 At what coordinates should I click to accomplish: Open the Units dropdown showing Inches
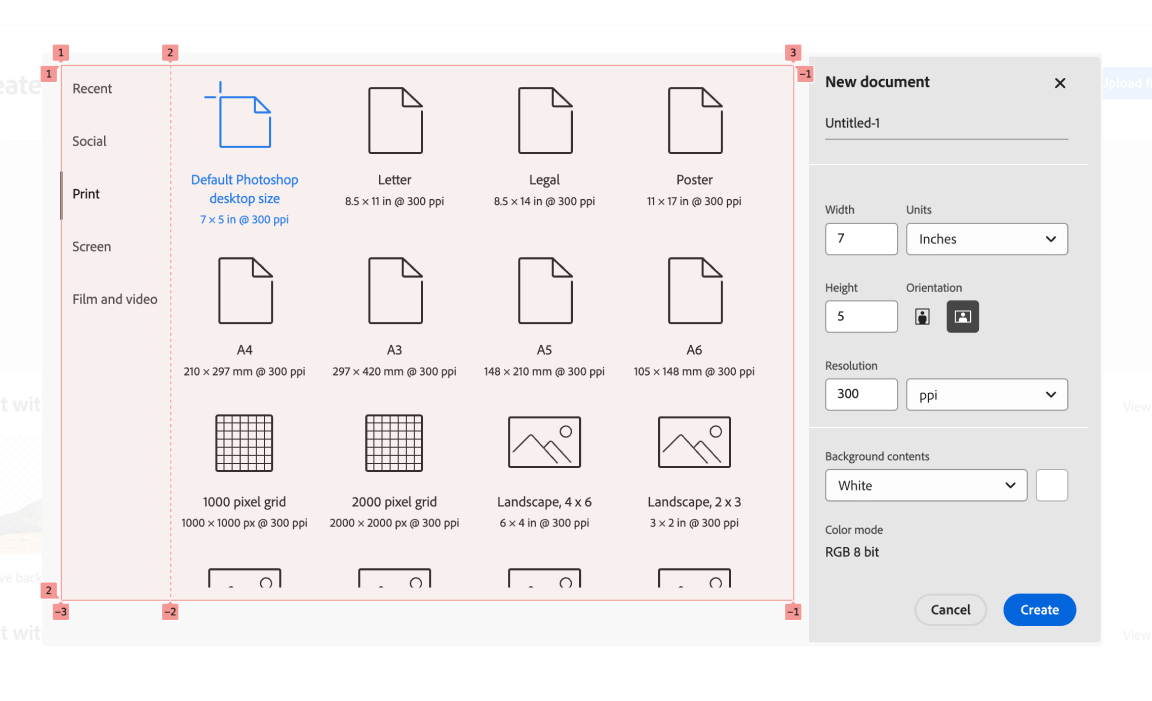(x=986, y=239)
